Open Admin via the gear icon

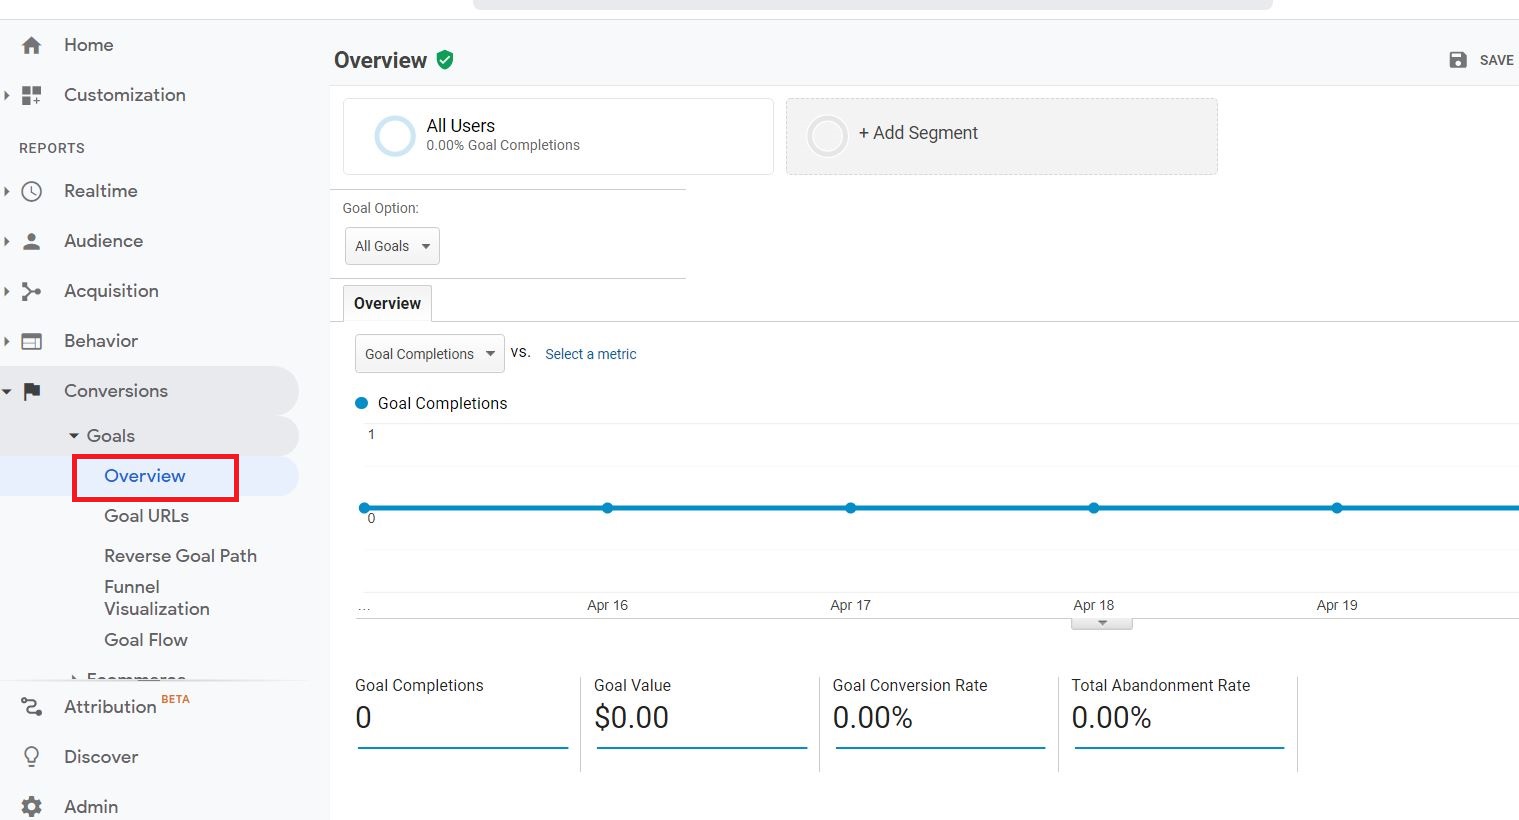tap(32, 806)
